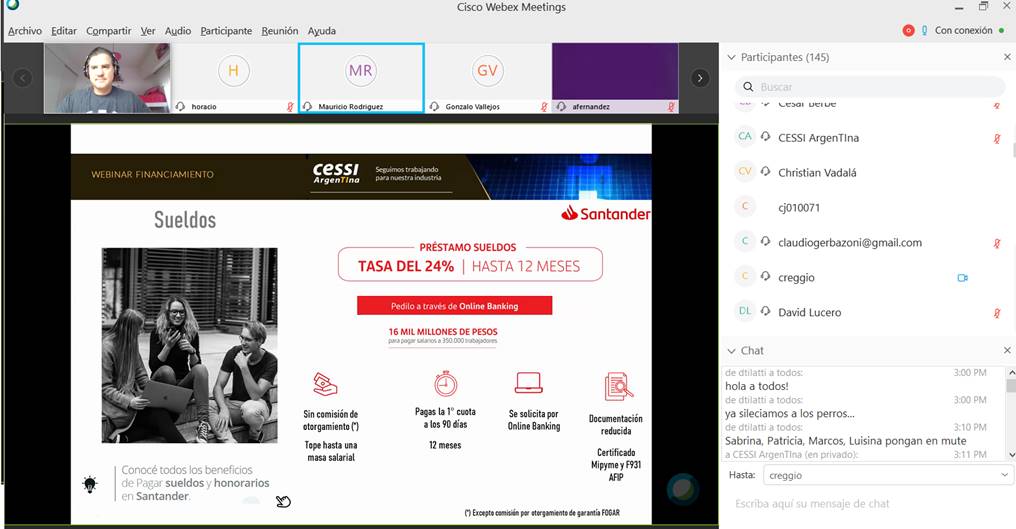Click the CV avatar for Christian Vadalá
This screenshot has width=1016, height=529.
[x=745, y=171]
